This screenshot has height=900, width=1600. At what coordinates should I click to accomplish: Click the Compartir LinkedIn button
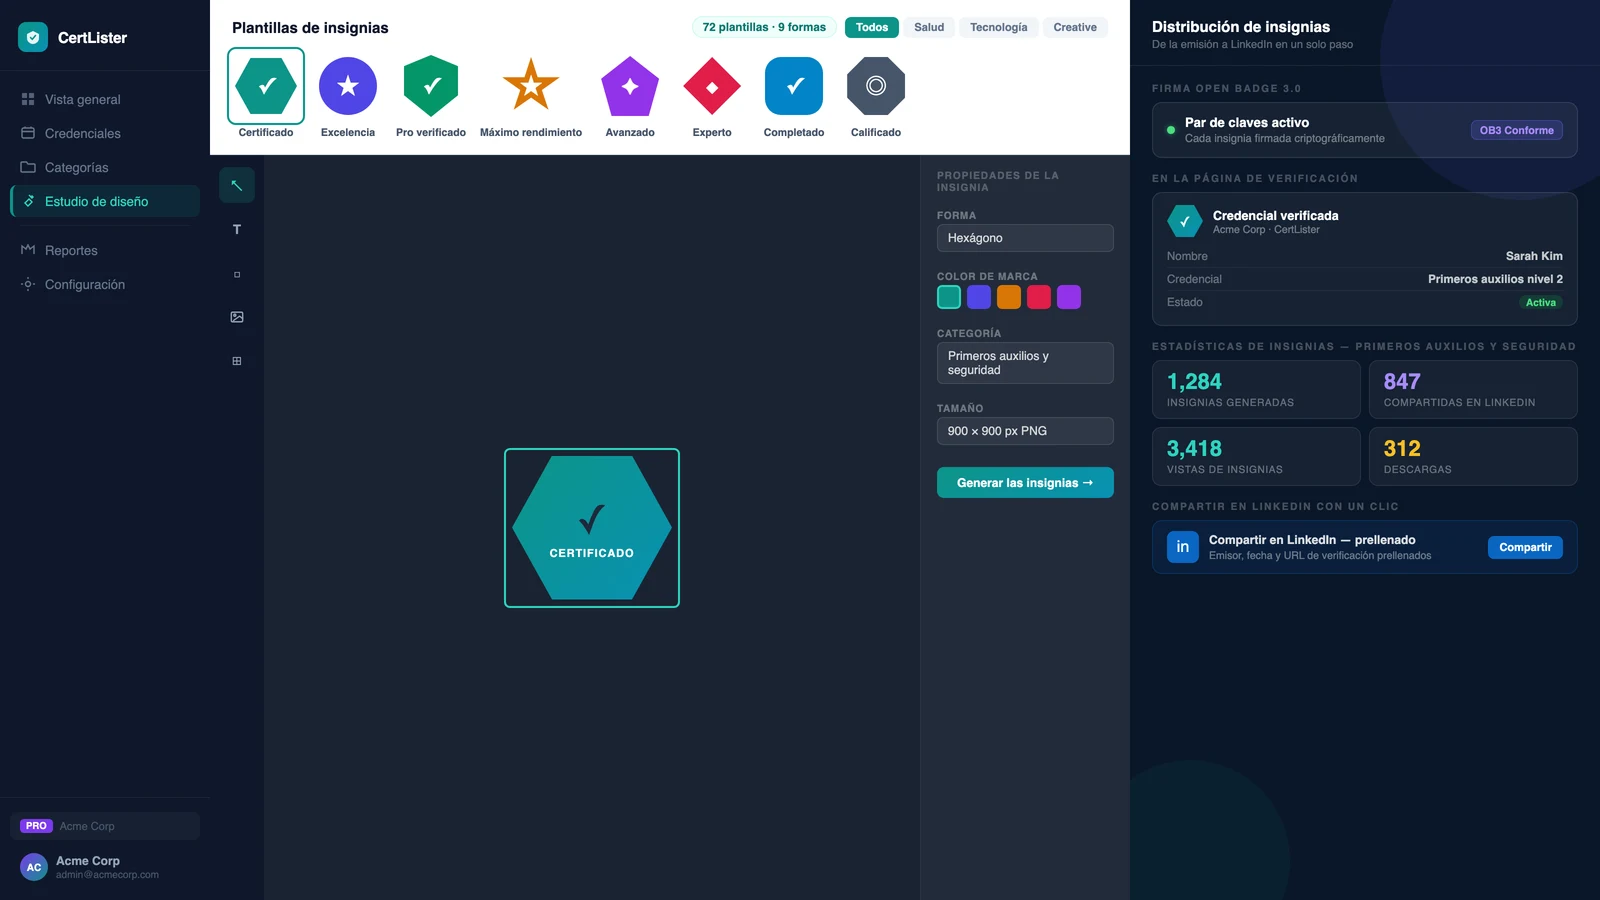tap(1525, 547)
